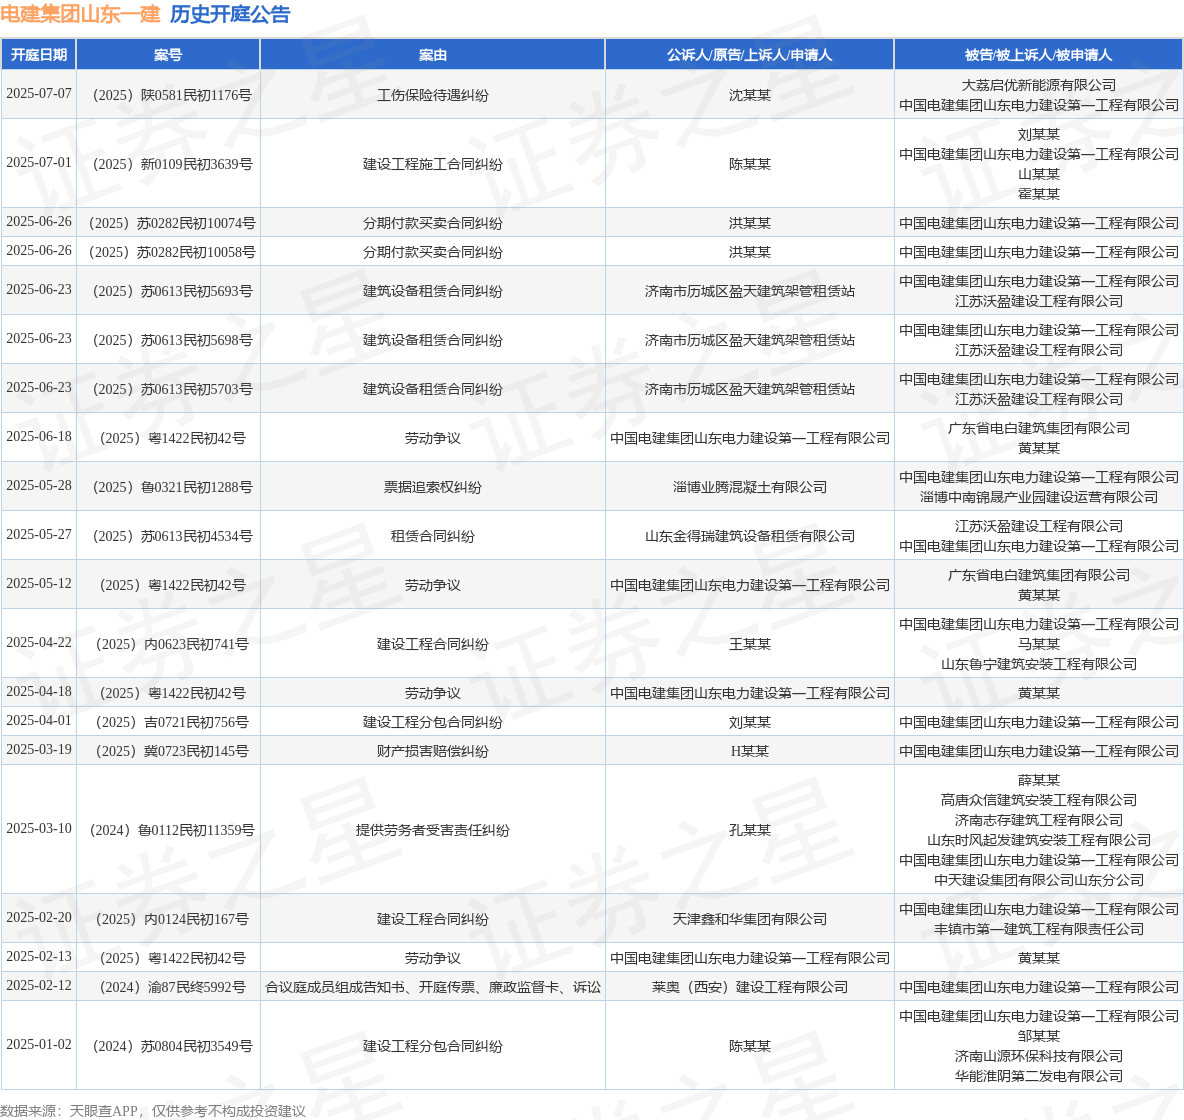Image resolution: width=1184 pixels, height=1120 pixels.
Task: Select the 工伤保险待遇纠纷 cell
Action: coord(433,95)
